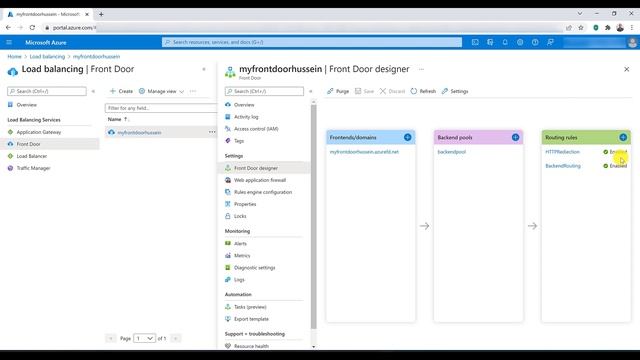This screenshot has height=360, width=640.
Task: Open myfrontdoorhussein in the resource list
Action: coord(139,133)
